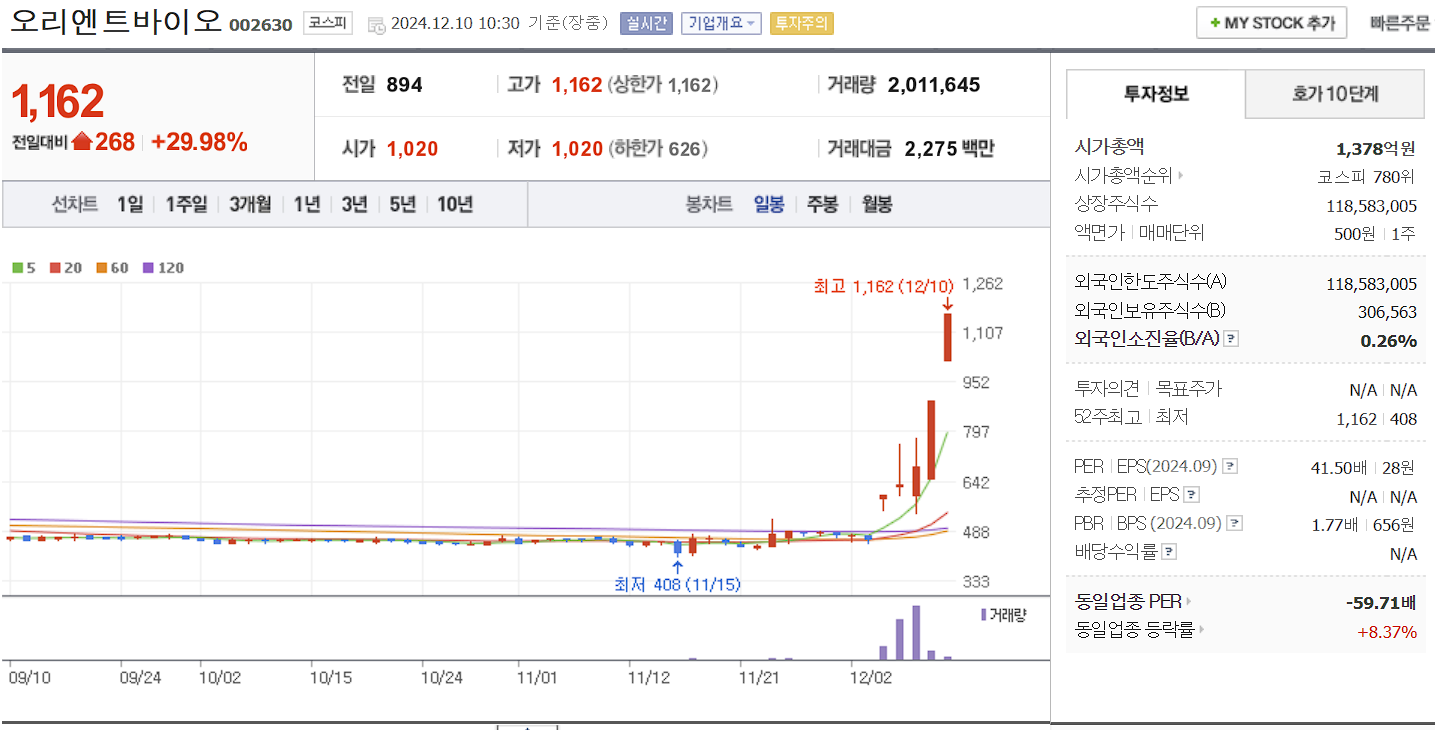Screen dimensions: 1435x730
Task: Click the PER | EPS(2024.09) question mark icon
Action: tap(1232, 465)
